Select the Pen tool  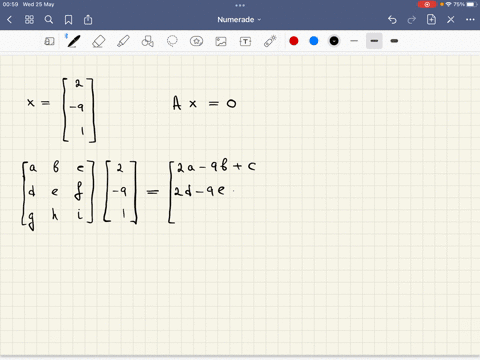point(73,41)
